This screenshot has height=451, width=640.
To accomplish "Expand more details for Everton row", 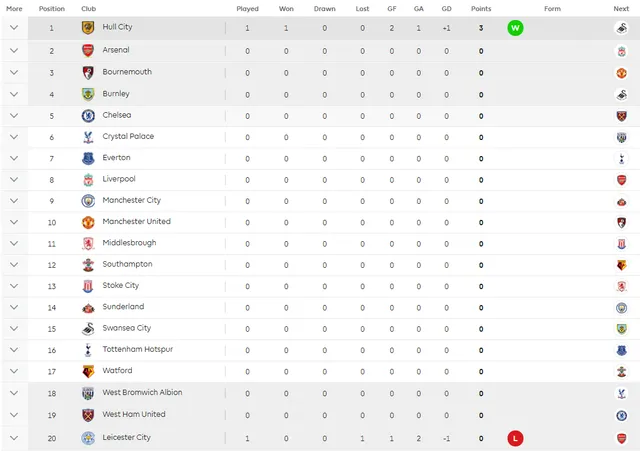I will (x=14, y=158).
